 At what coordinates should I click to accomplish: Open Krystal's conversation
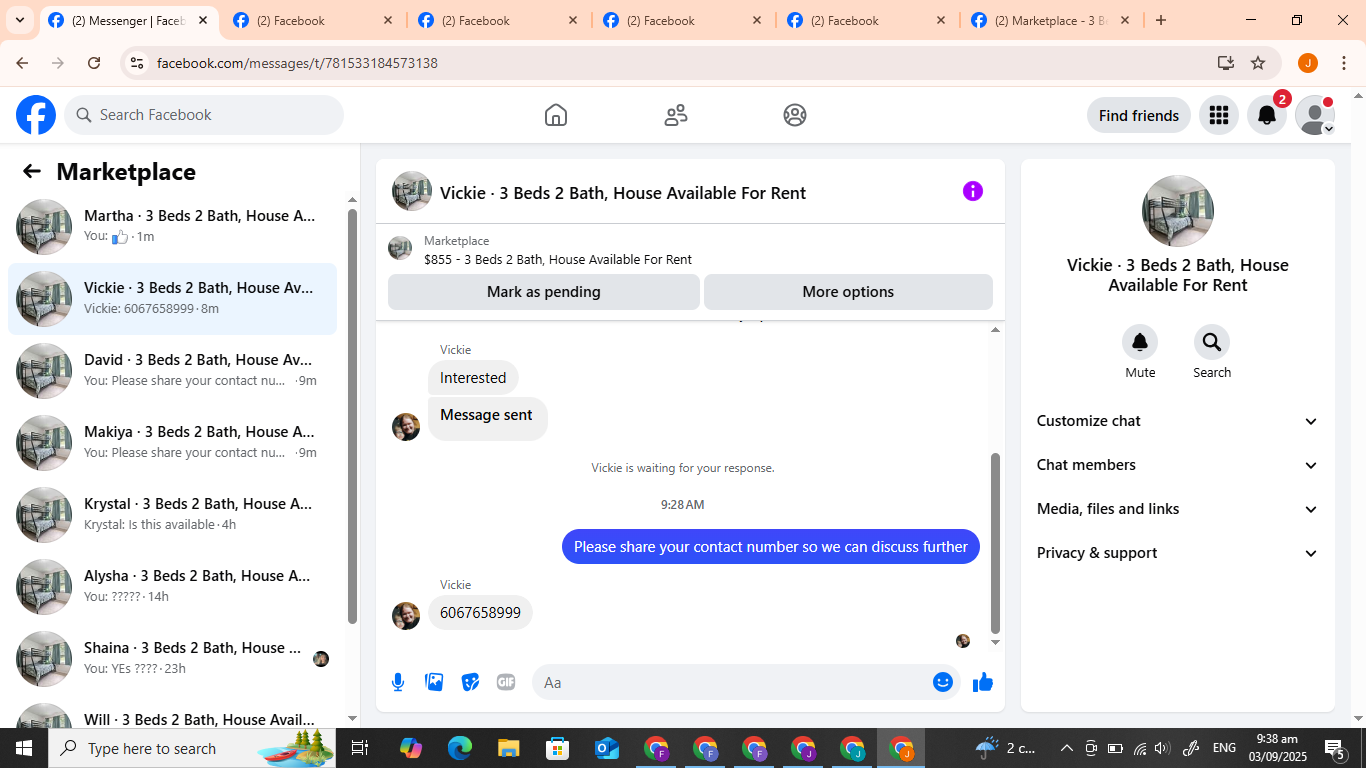pos(172,515)
